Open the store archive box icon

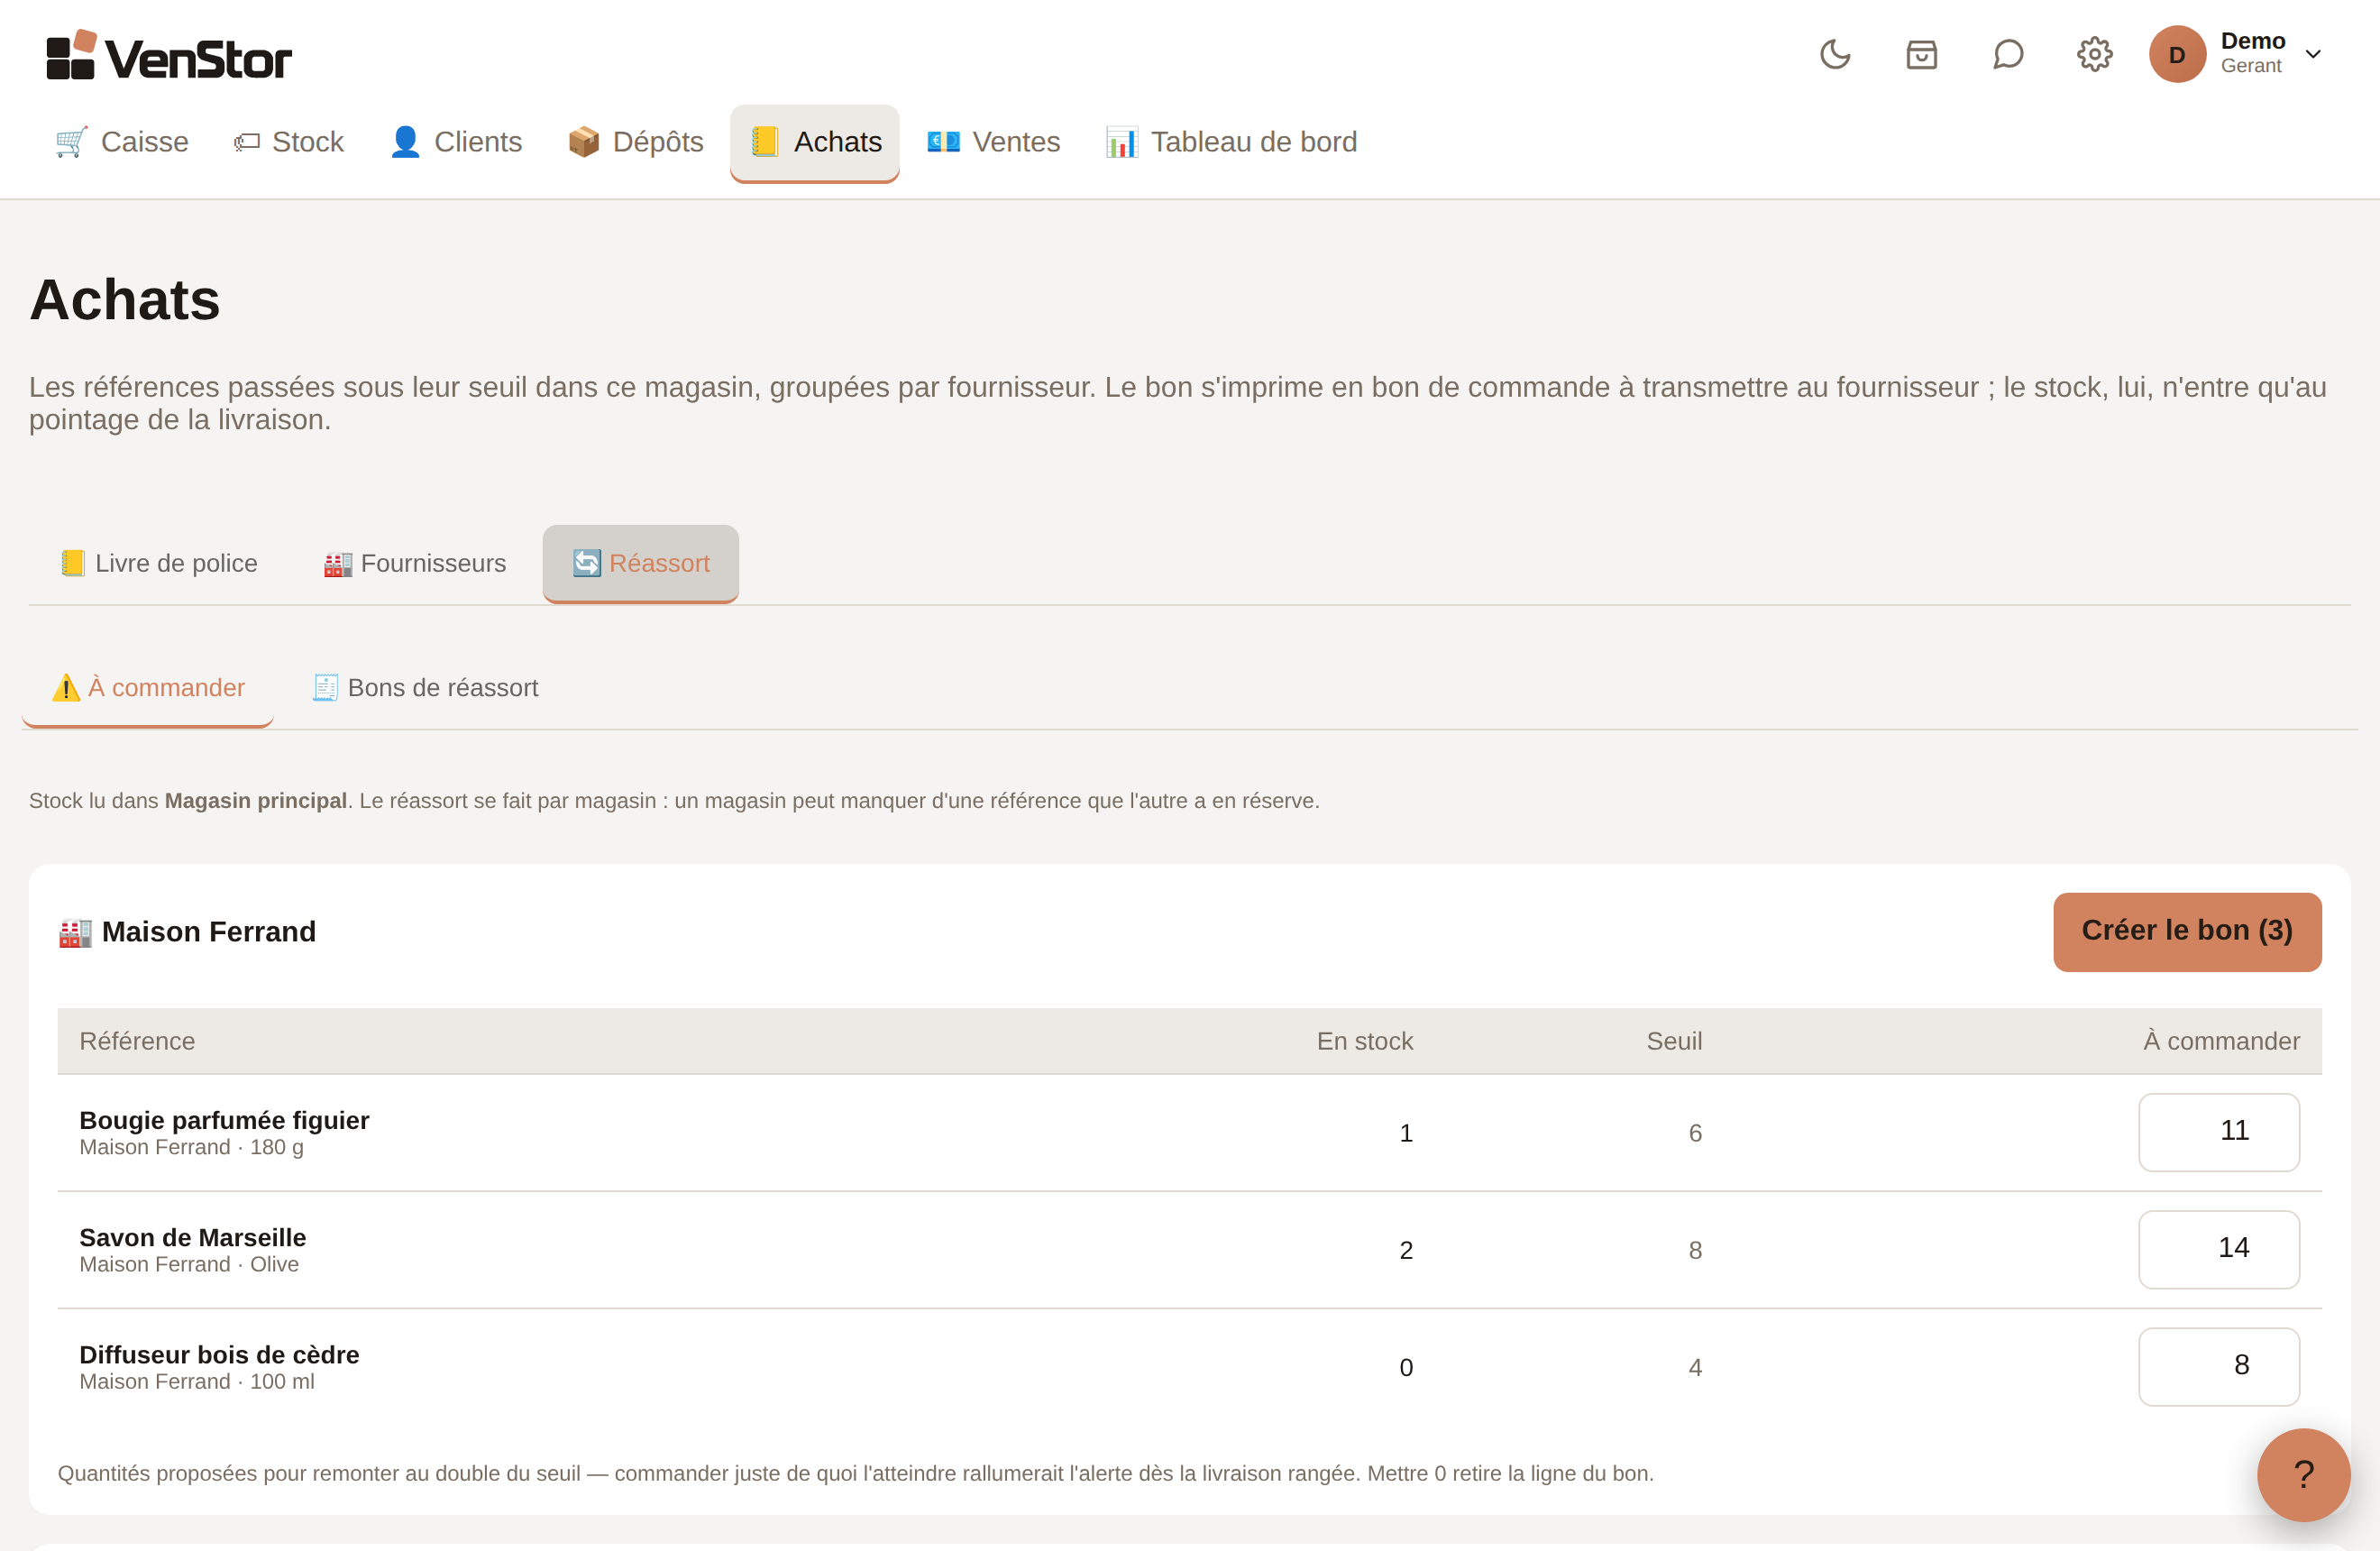(1921, 54)
